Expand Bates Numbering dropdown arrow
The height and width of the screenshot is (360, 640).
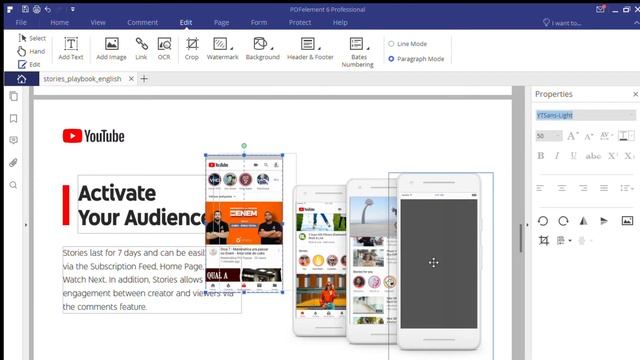[x=368, y=48]
